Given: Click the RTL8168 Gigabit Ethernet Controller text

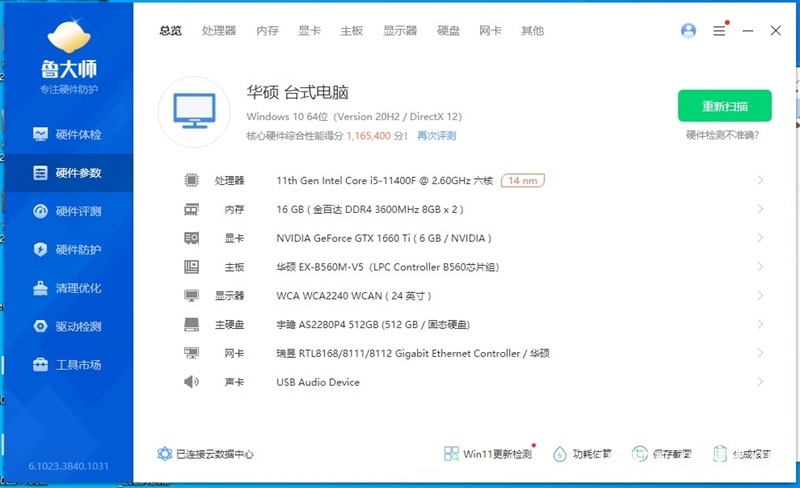Looking at the screenshot, I should (x=413, y=353).
